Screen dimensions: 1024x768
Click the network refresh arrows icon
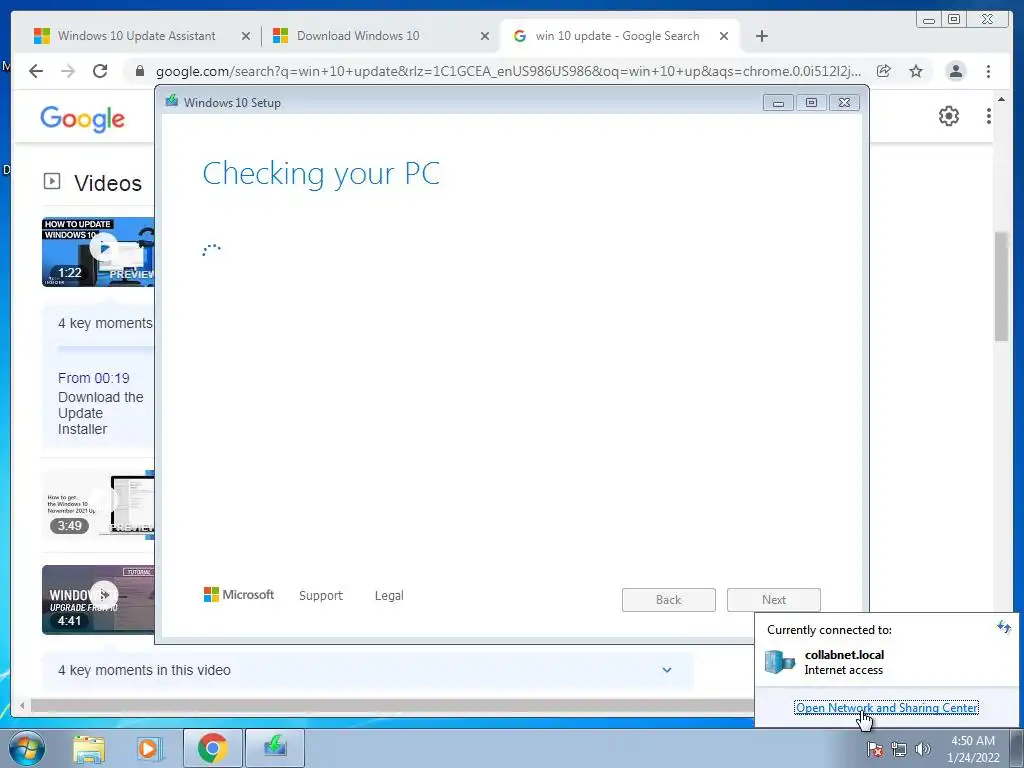coord(1004,628)
